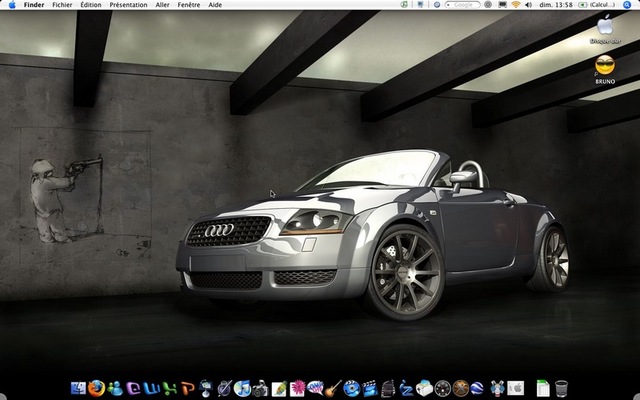Open the Finder menu

coord(33,5)
